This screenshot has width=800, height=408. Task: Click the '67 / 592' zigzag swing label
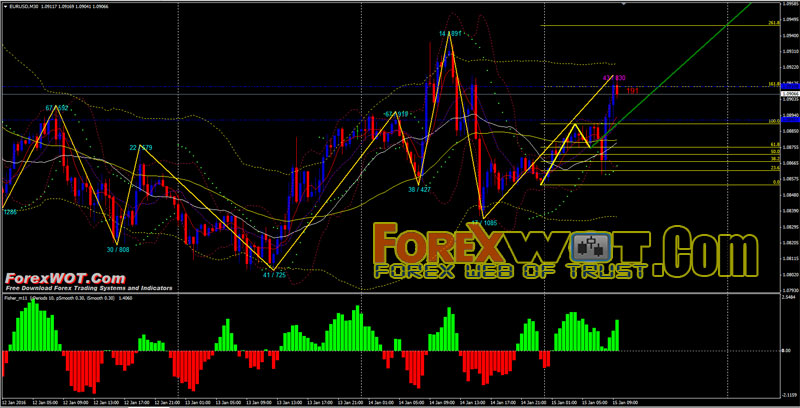click(x=57, y=108)
